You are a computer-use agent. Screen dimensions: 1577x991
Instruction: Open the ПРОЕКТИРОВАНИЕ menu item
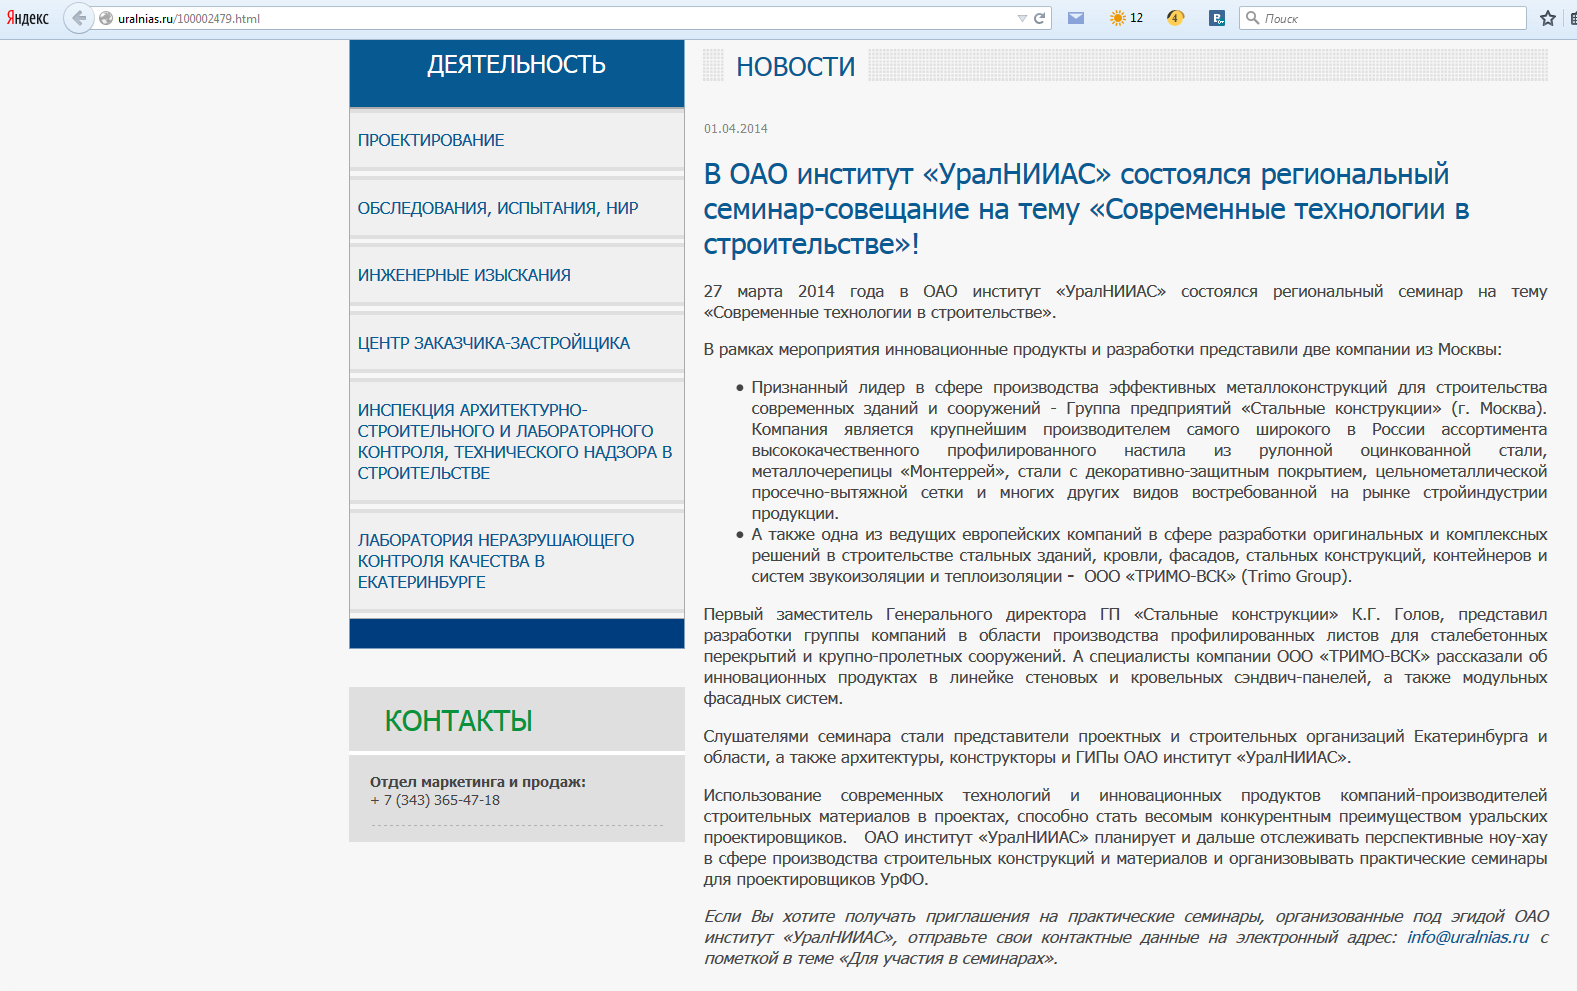point(431,140)
